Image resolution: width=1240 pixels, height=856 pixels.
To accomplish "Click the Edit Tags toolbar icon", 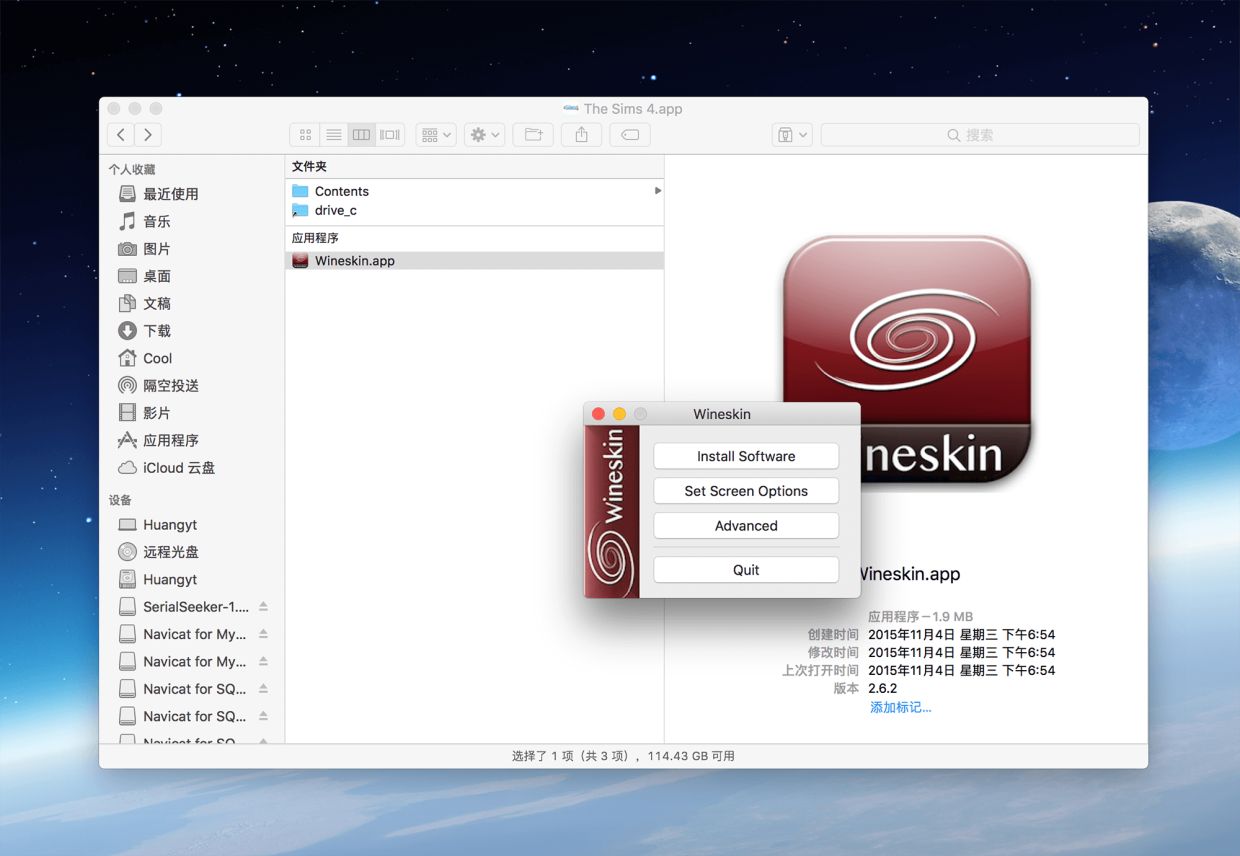I will [x=630, y=135].
